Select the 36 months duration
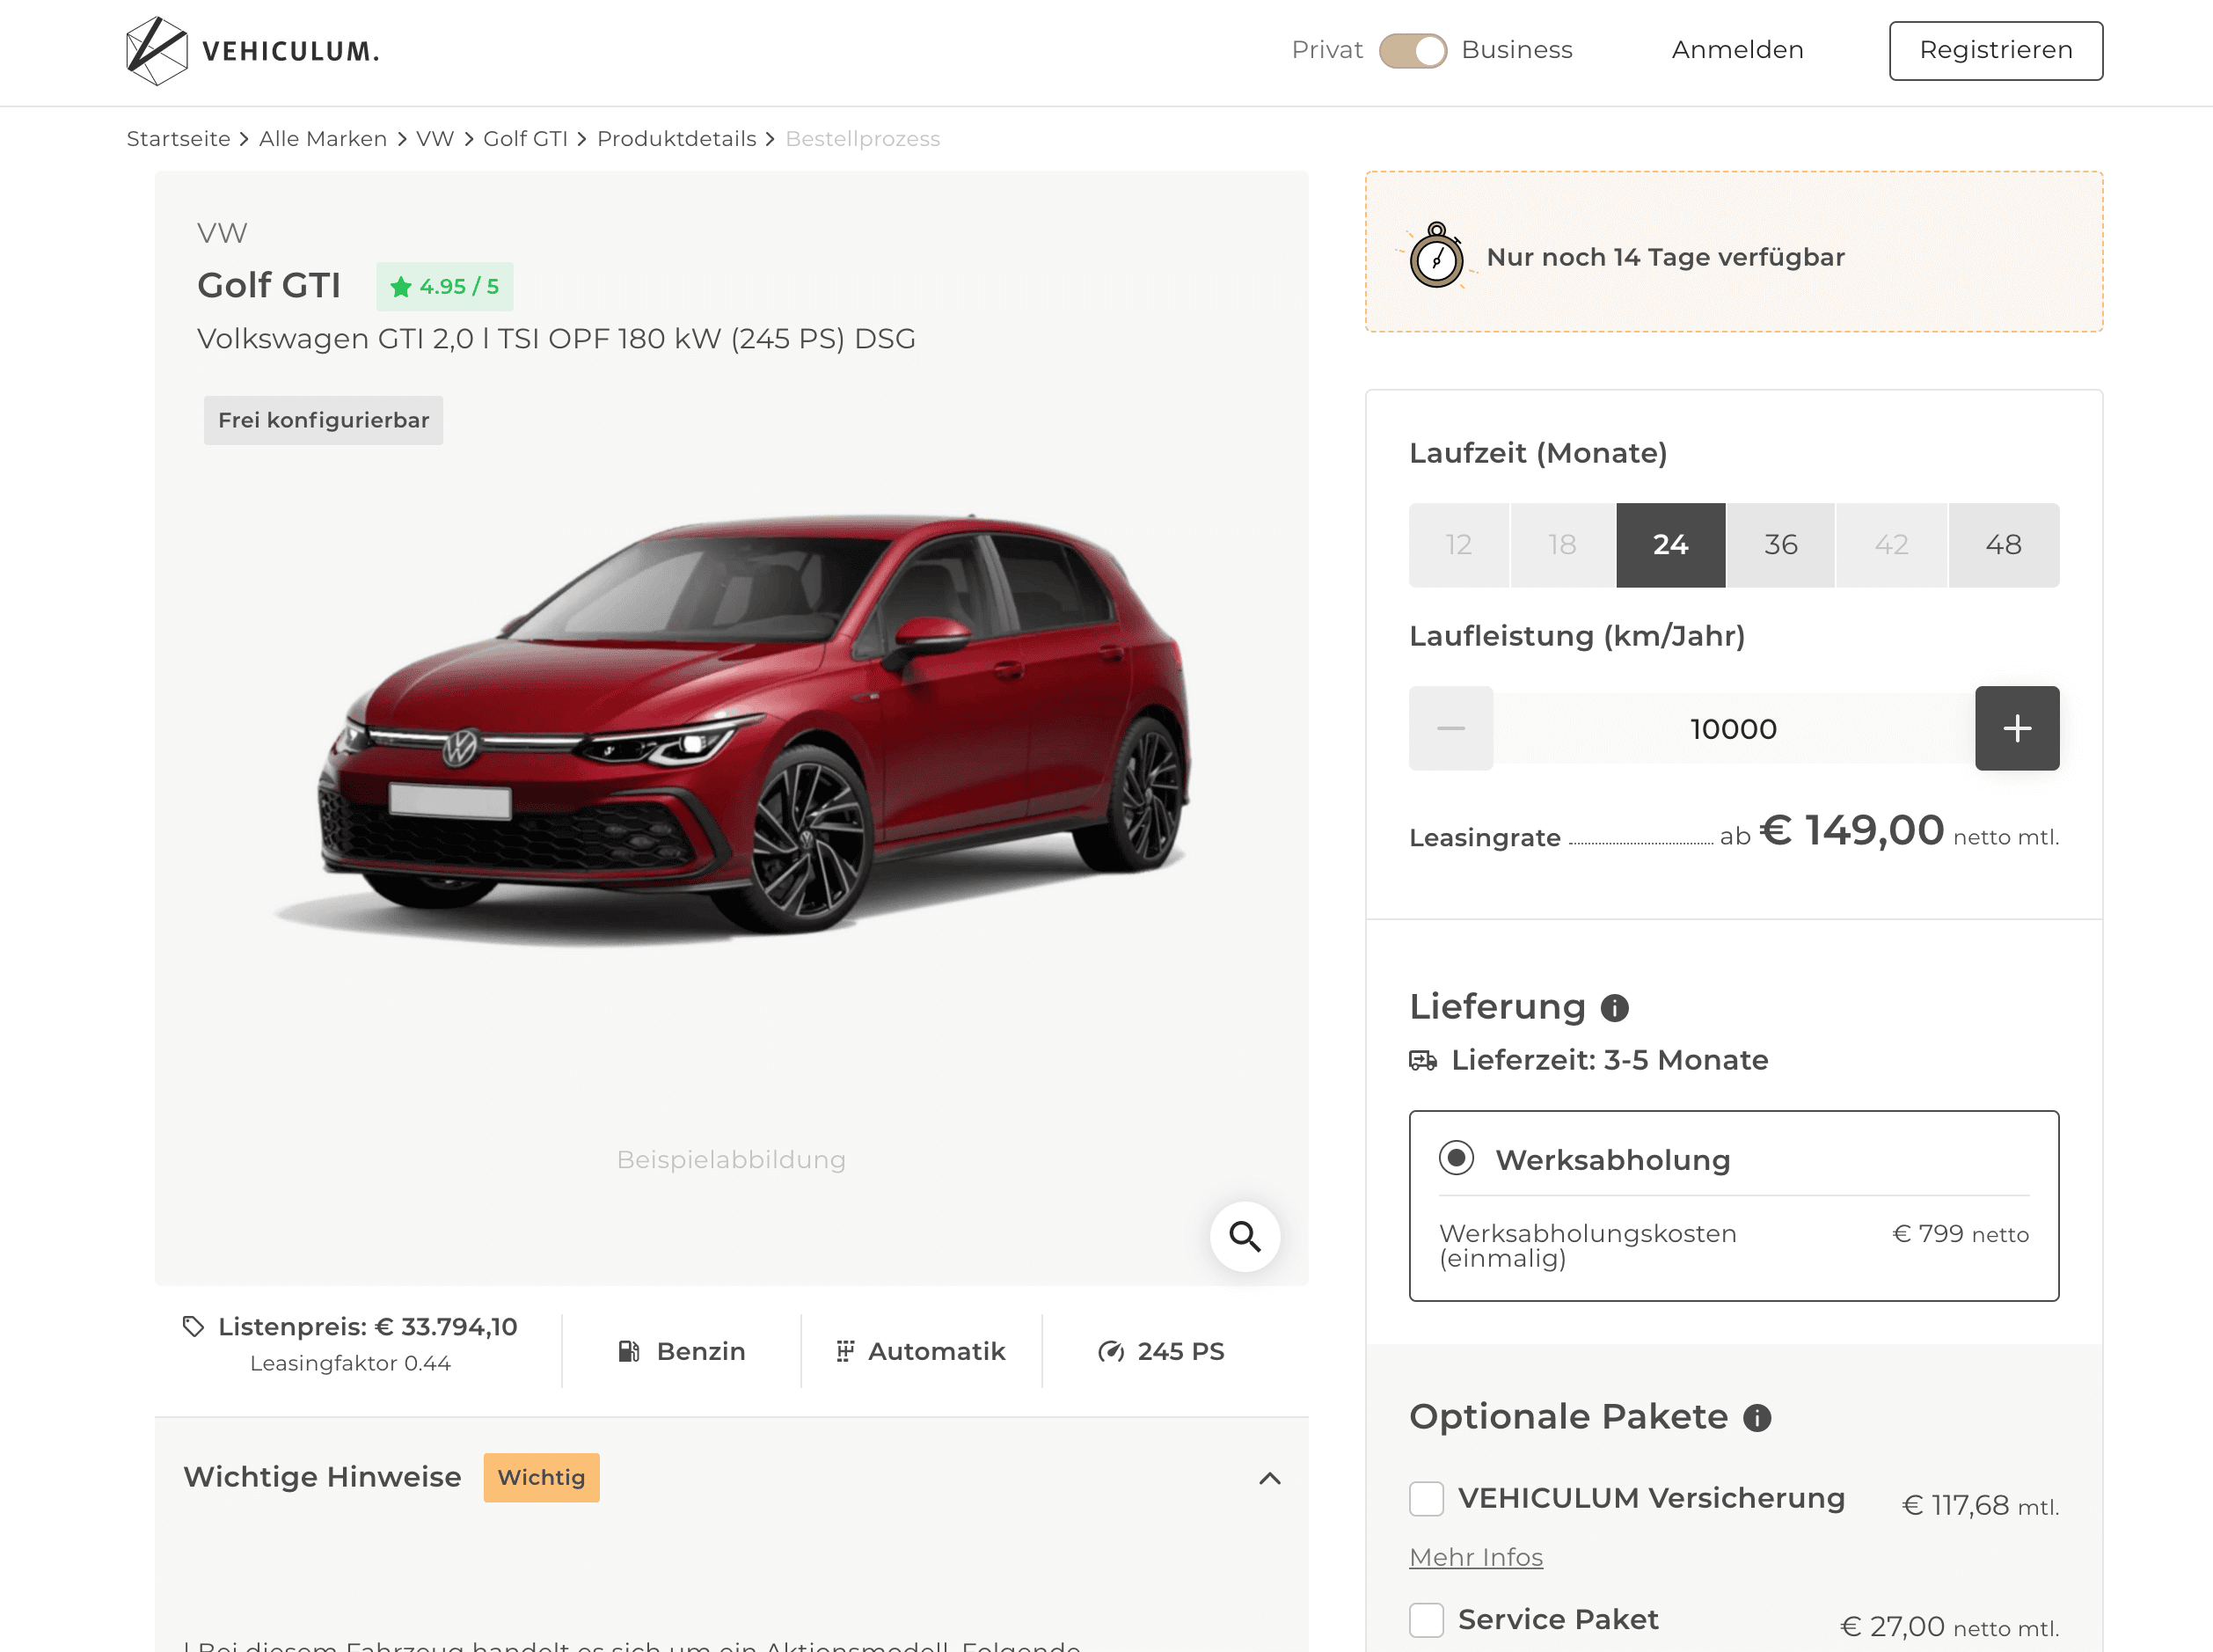Image resolution: width=2213 pixels, height=1652 pixels. 1779,545
